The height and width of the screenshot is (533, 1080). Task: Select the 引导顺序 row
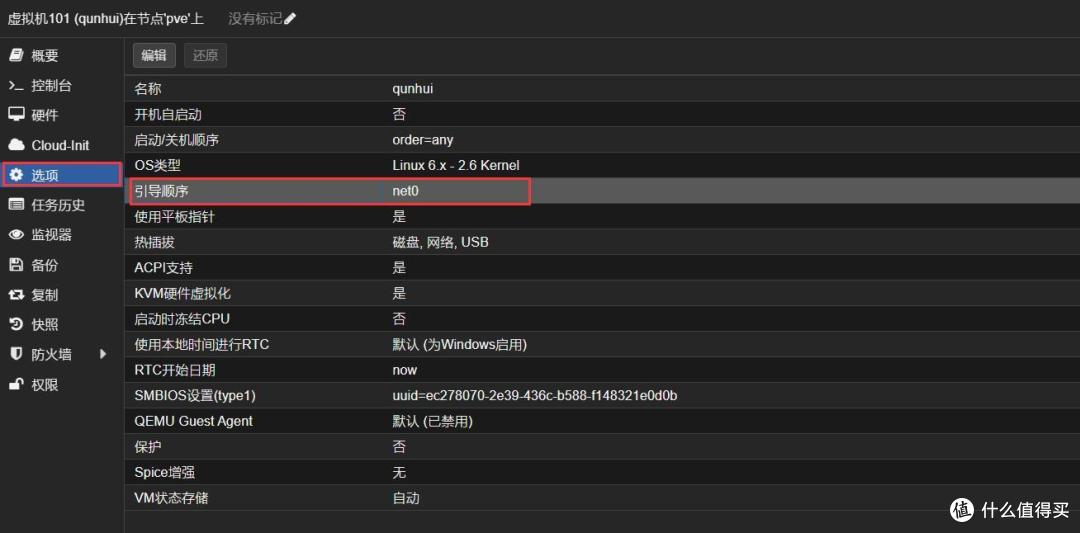tap(602, 191)
